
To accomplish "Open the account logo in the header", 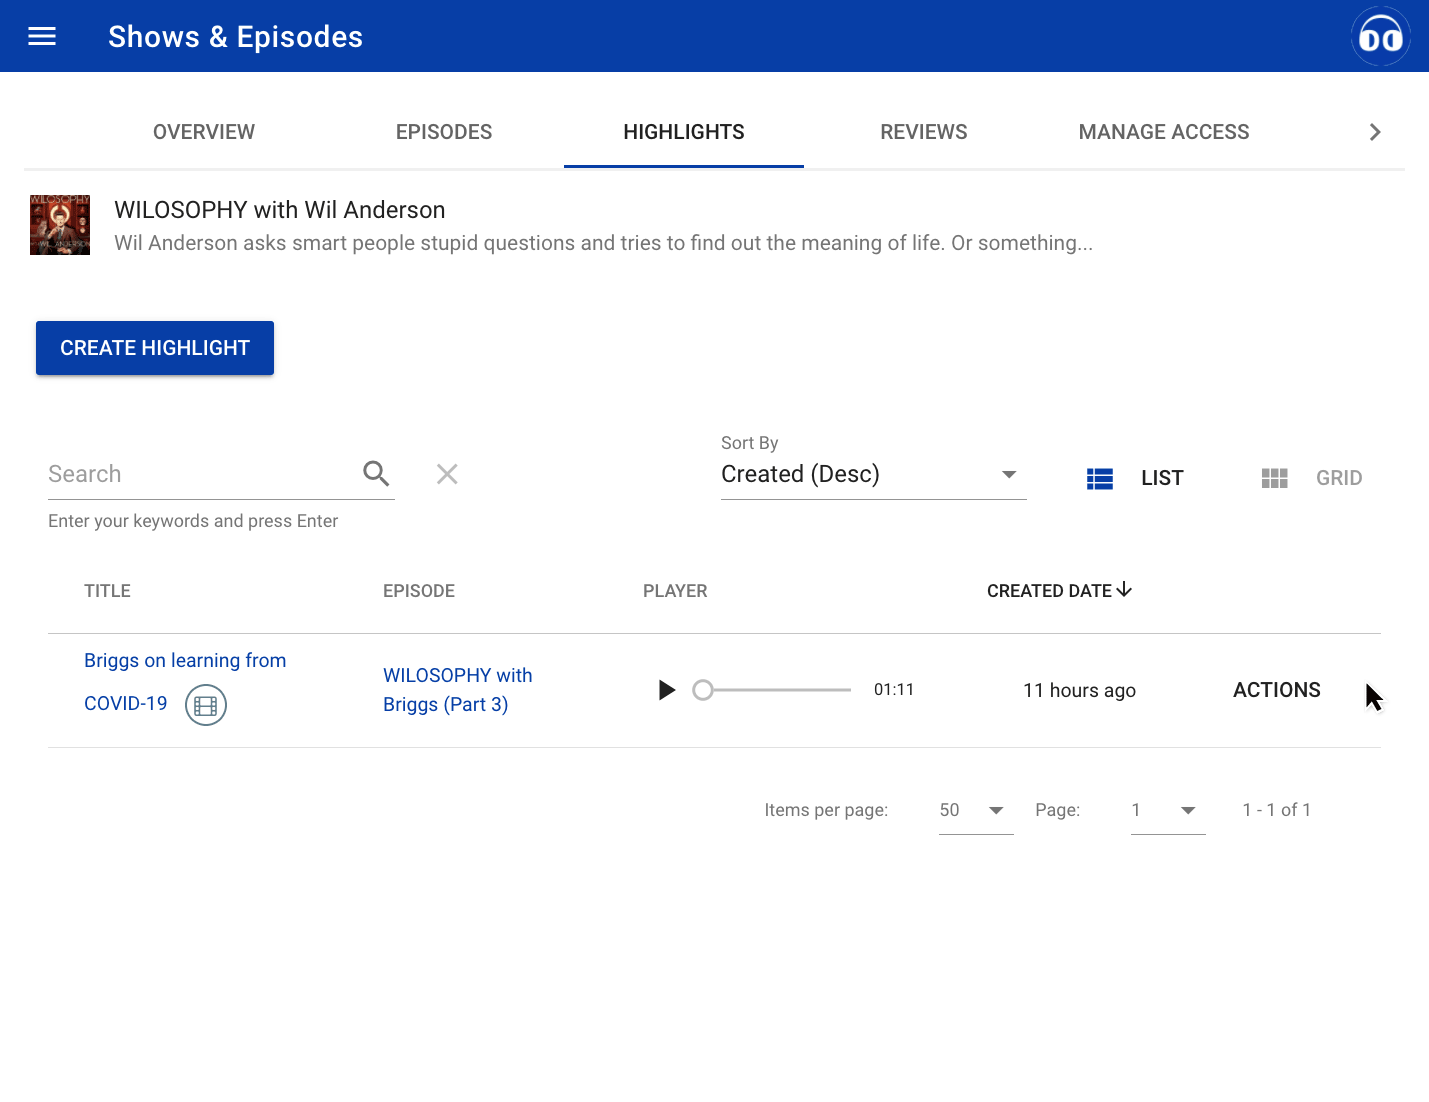I will (1380, 37).
